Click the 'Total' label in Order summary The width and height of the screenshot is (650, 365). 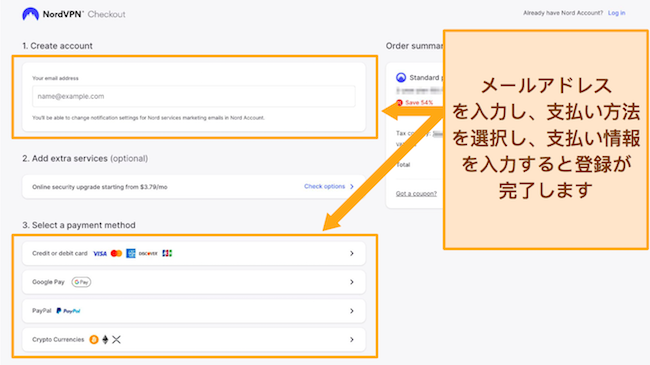pyautogui.click(x=403, y=165)
